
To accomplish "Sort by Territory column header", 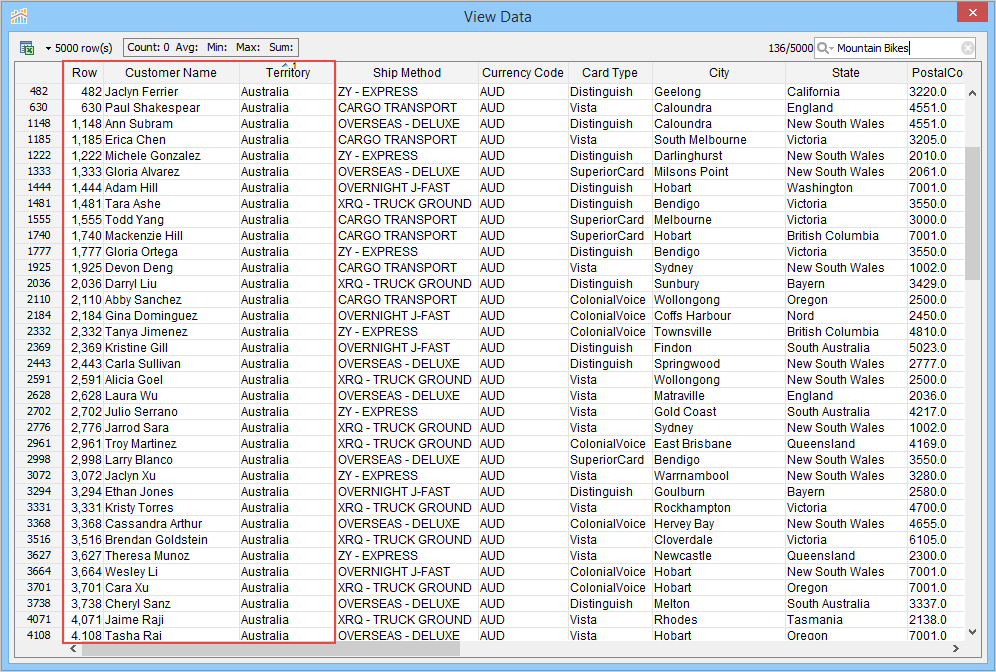I will (x=287, y=72).
